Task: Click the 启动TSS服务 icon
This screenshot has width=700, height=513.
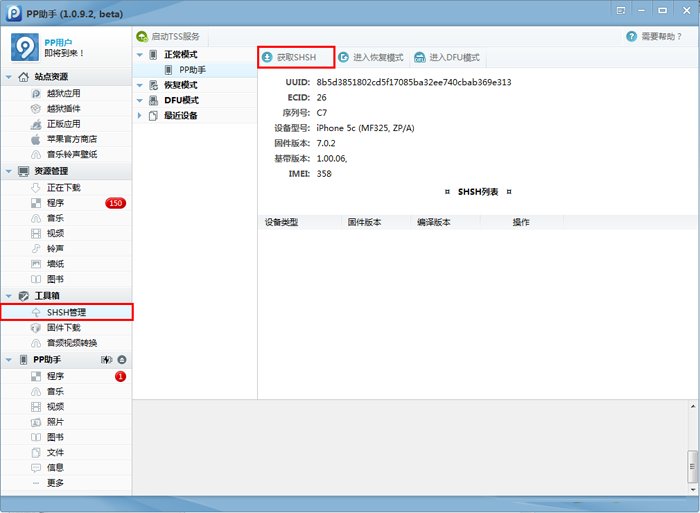Action: pyautogui.click(x=142, y=37)
